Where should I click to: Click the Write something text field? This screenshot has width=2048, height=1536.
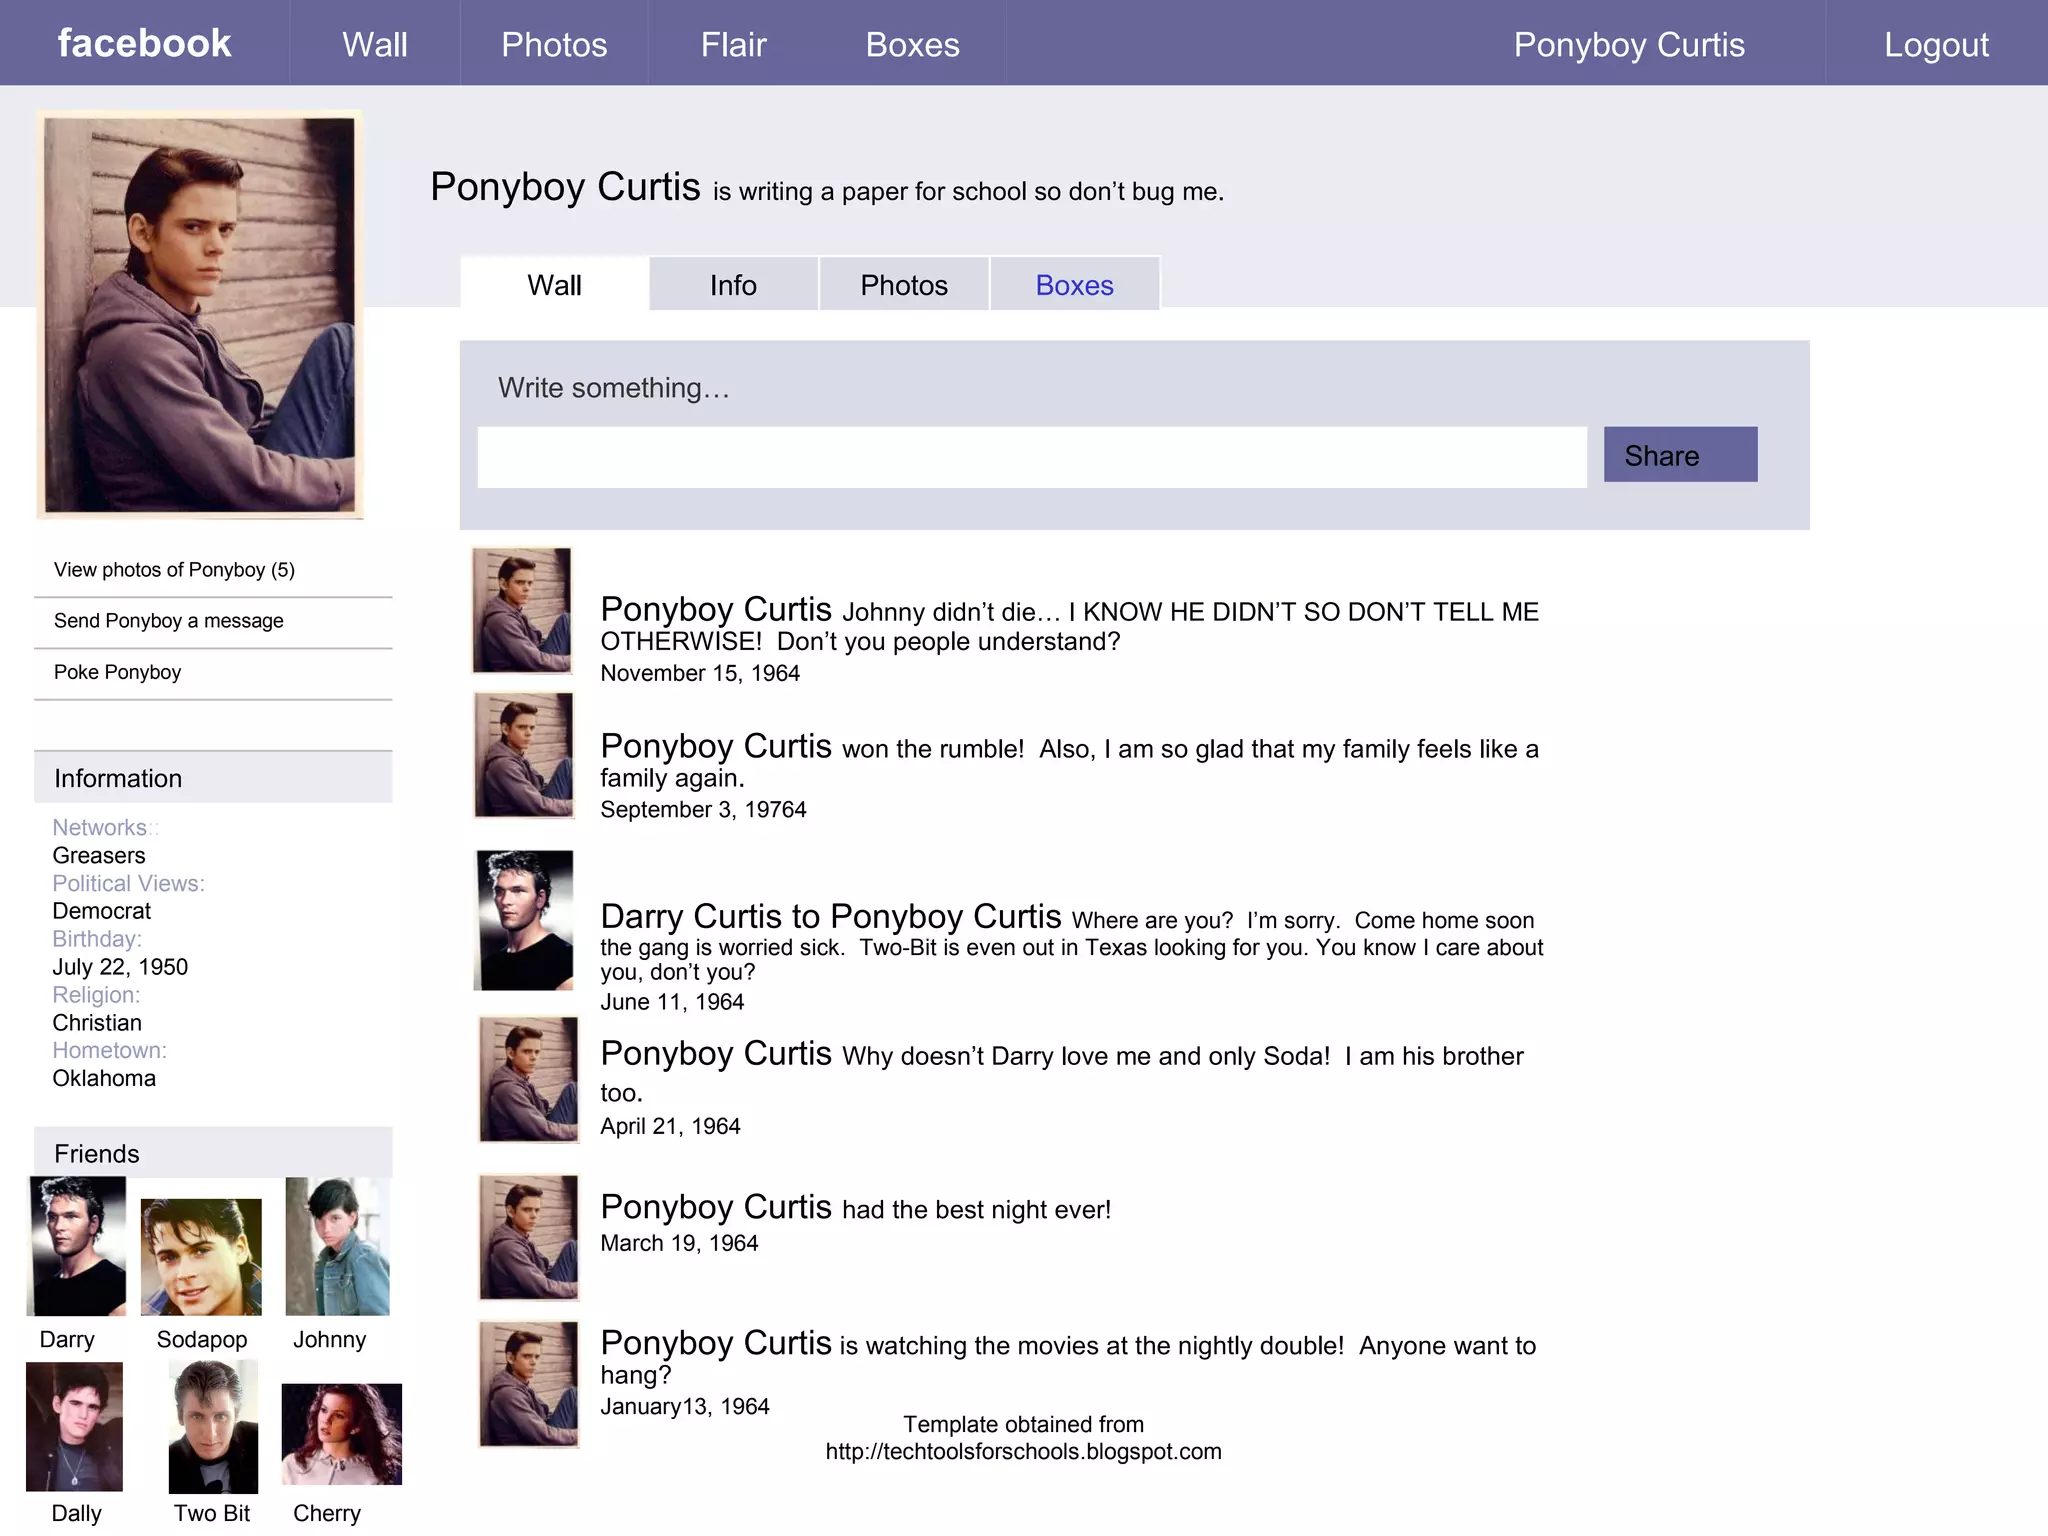tap(1031, 457)
